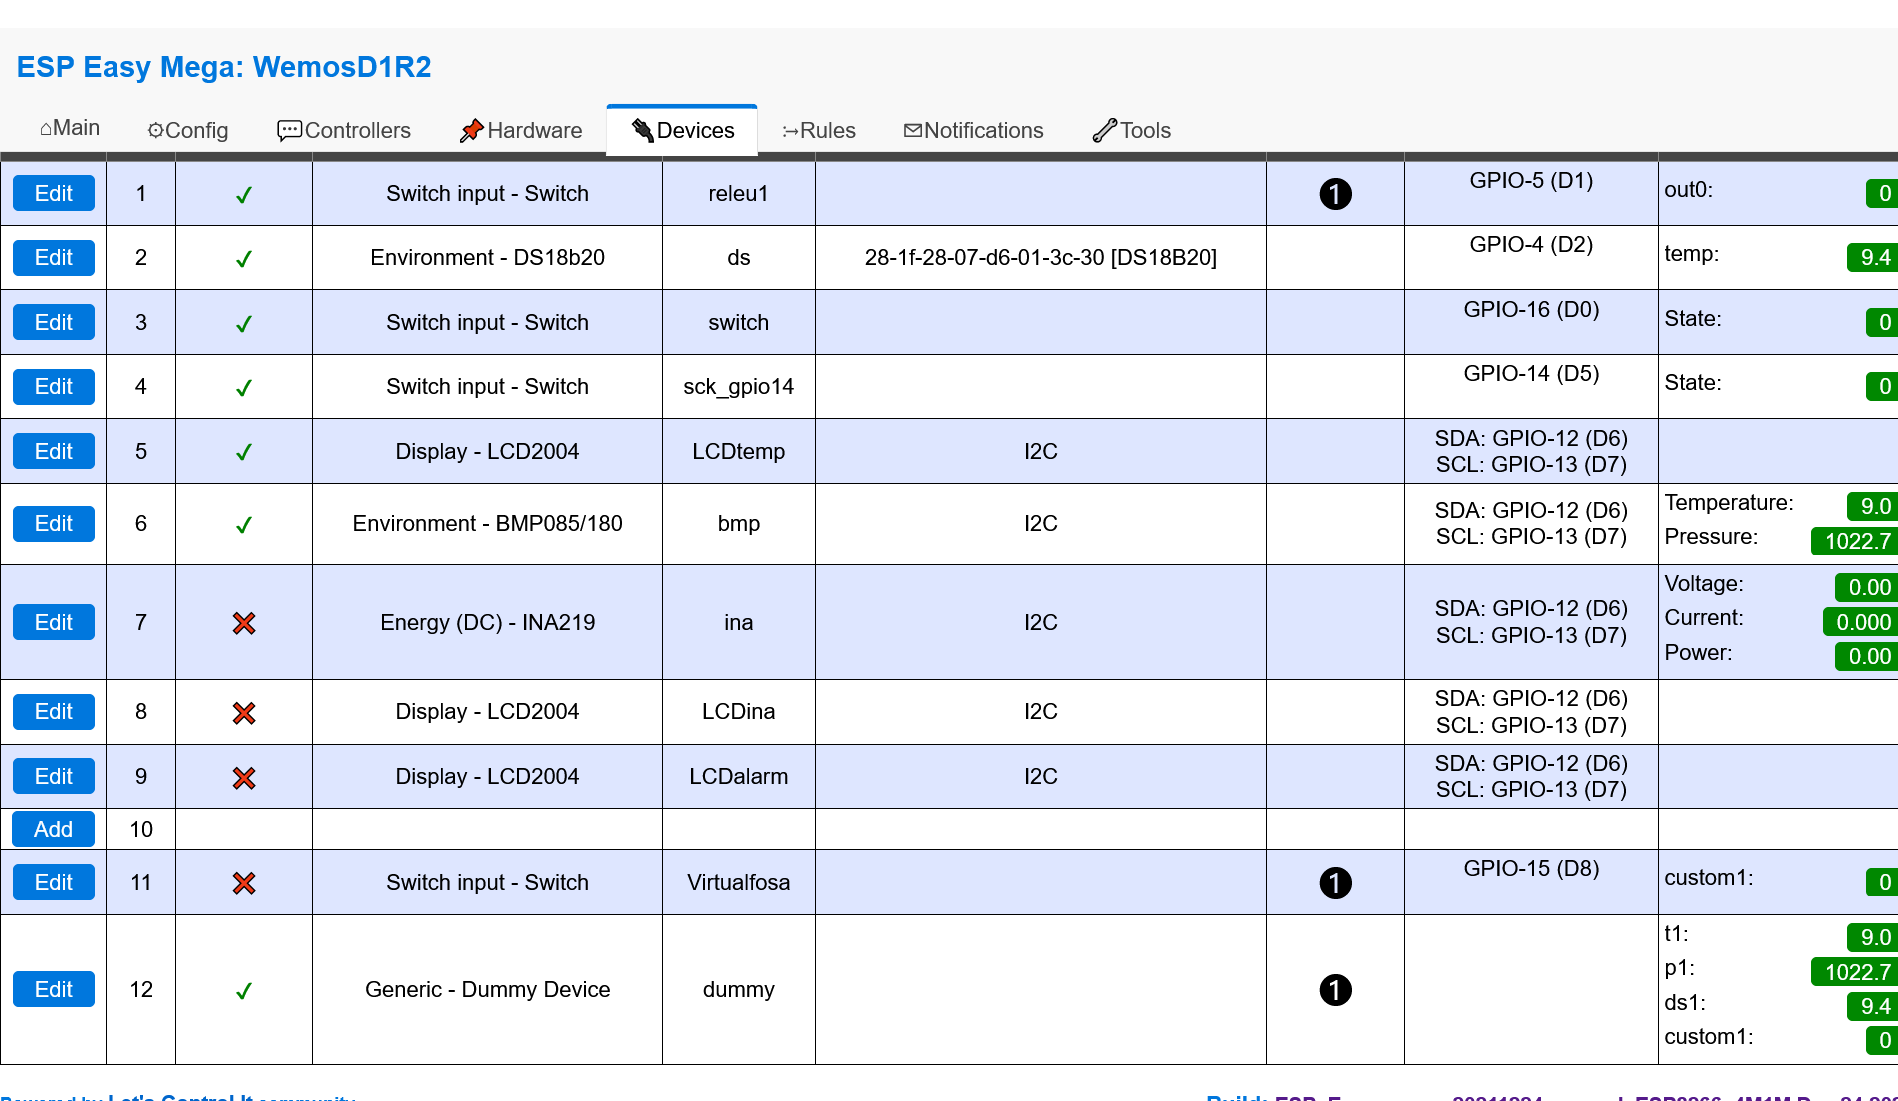
Task: Click the enabled checkmark for dummy
Action: click(x=243, y=991)
